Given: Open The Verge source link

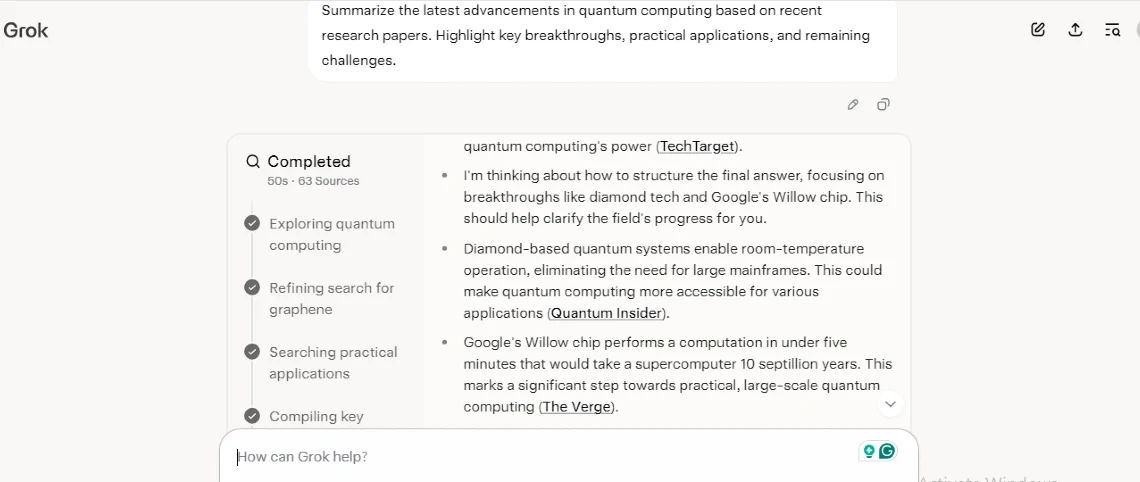Looking at the screenshot, I should click(x=577, y=406).
